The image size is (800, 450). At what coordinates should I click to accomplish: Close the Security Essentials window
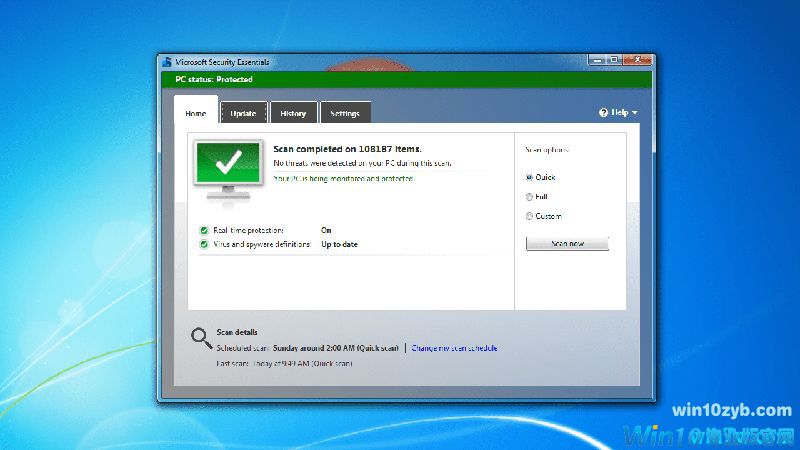click(637, 60)
